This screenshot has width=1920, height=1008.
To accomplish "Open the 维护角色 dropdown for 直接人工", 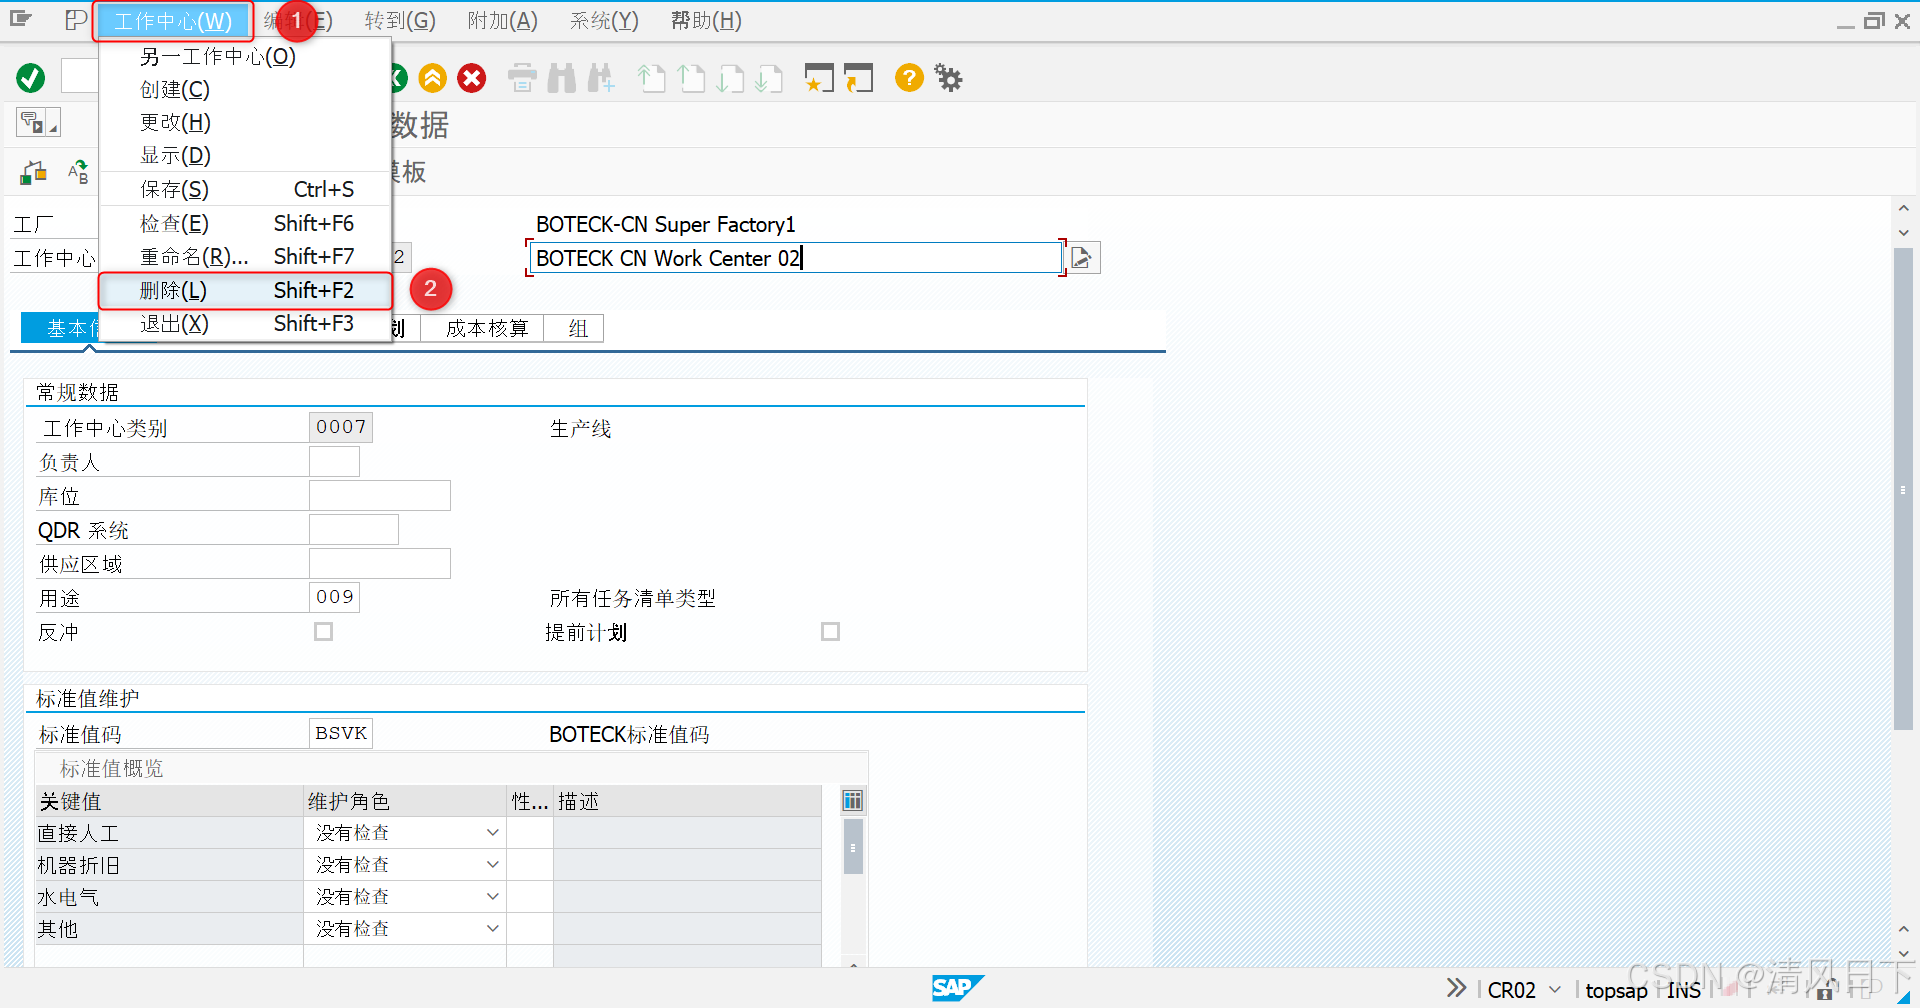I will point(492,832).
